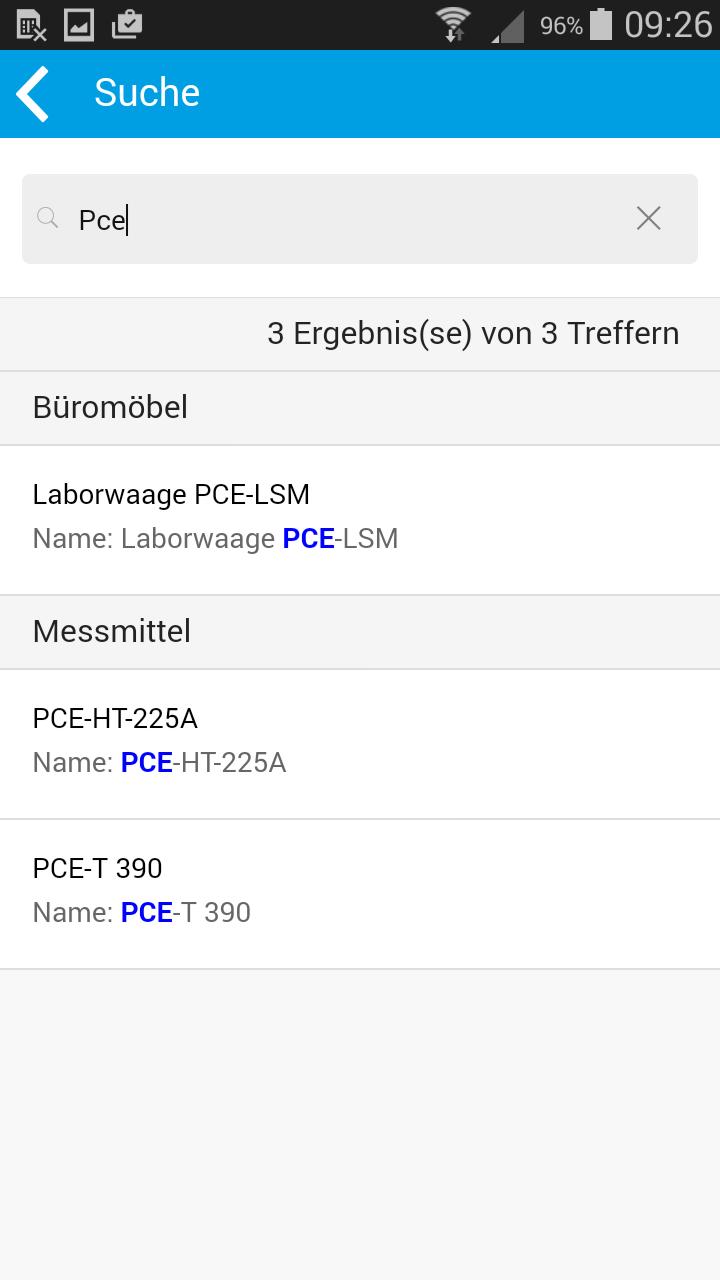Tap the briefcase notification icon
720x1280 pixels.
coord(126,24)
